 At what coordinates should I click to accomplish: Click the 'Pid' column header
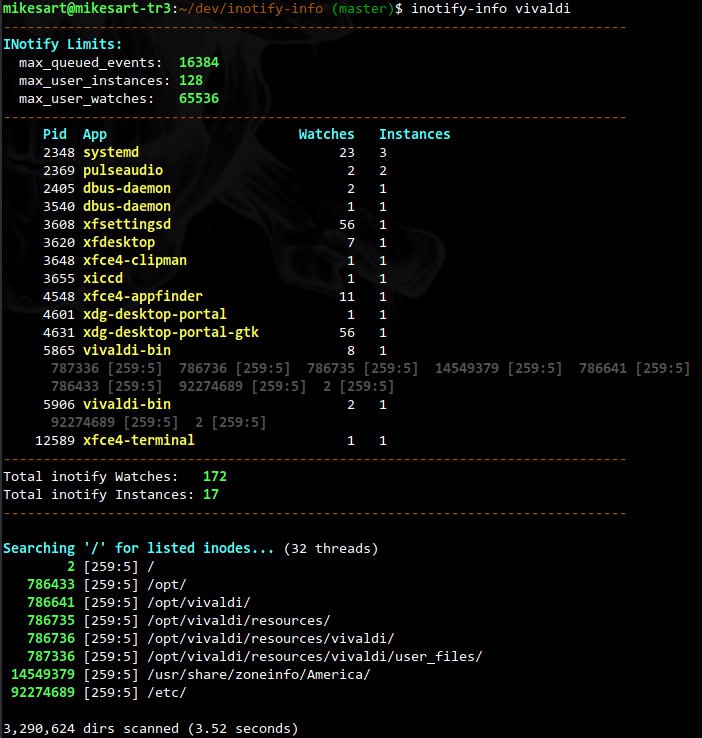pyautogui.click(x=55, y=135)
